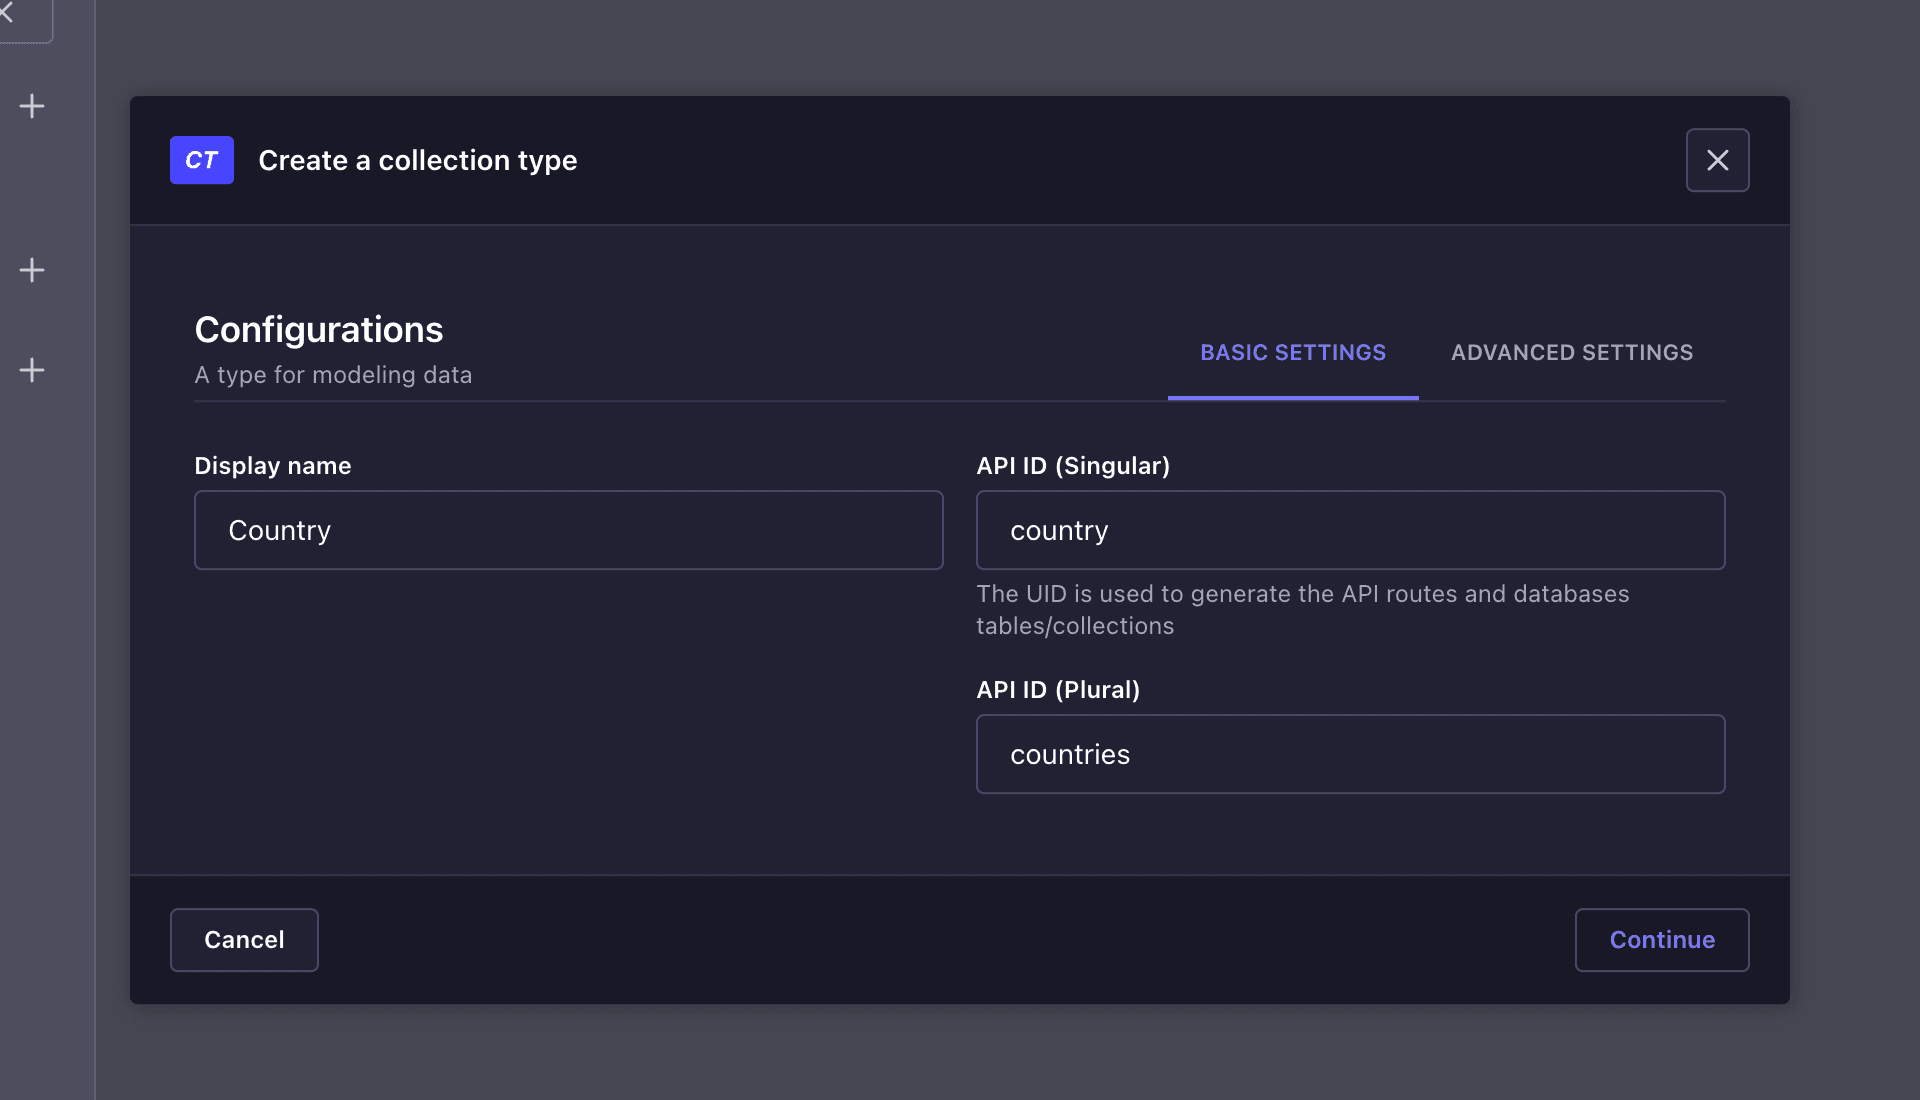Click the blue CT collection type badge
The width and height of the screenshot is (1920, 1100).
tap(202, 160)
